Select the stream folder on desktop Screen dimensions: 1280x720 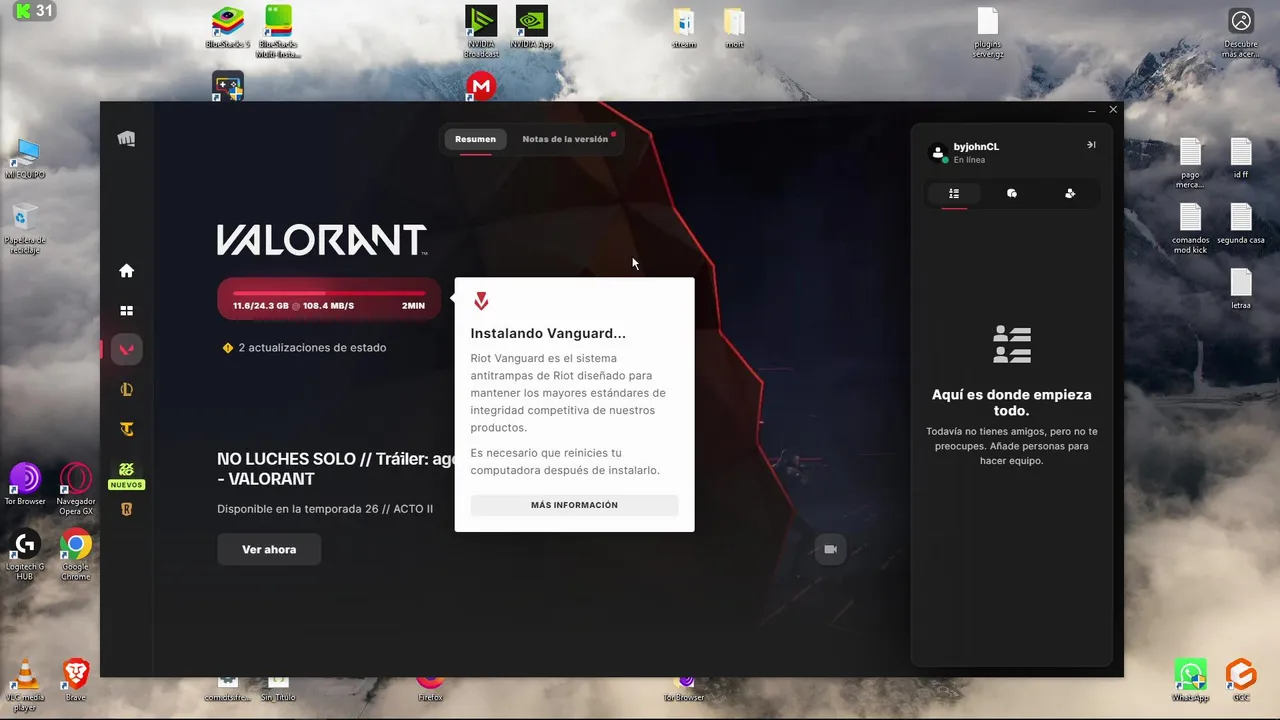point(684,29)
